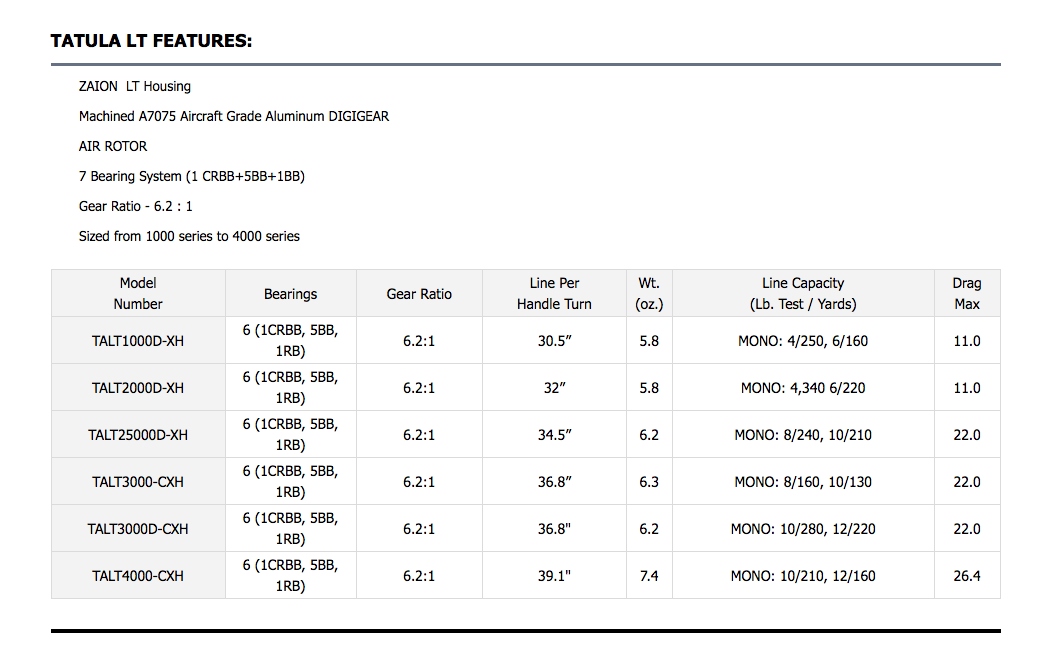Click the 5.8 weight in the TALT1000D-XH row
This screenshot has width=1040, height=651.
click(649, 341)
